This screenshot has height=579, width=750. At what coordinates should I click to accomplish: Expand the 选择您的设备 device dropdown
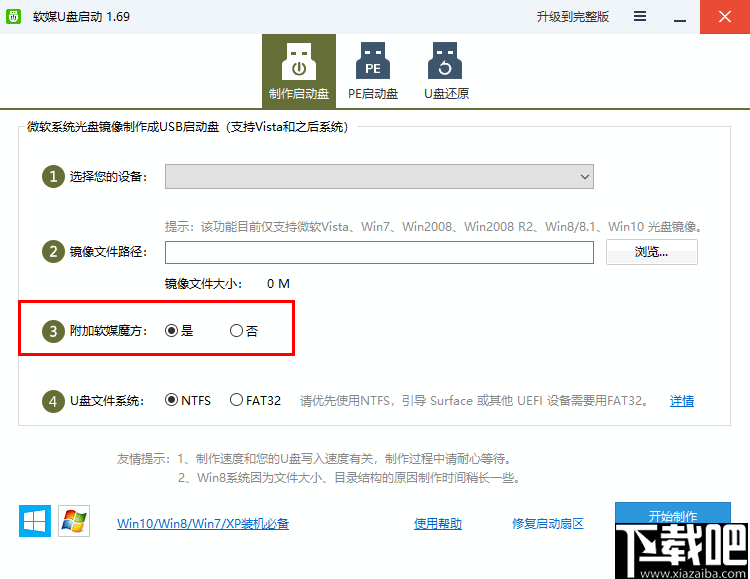coord(379,177)
